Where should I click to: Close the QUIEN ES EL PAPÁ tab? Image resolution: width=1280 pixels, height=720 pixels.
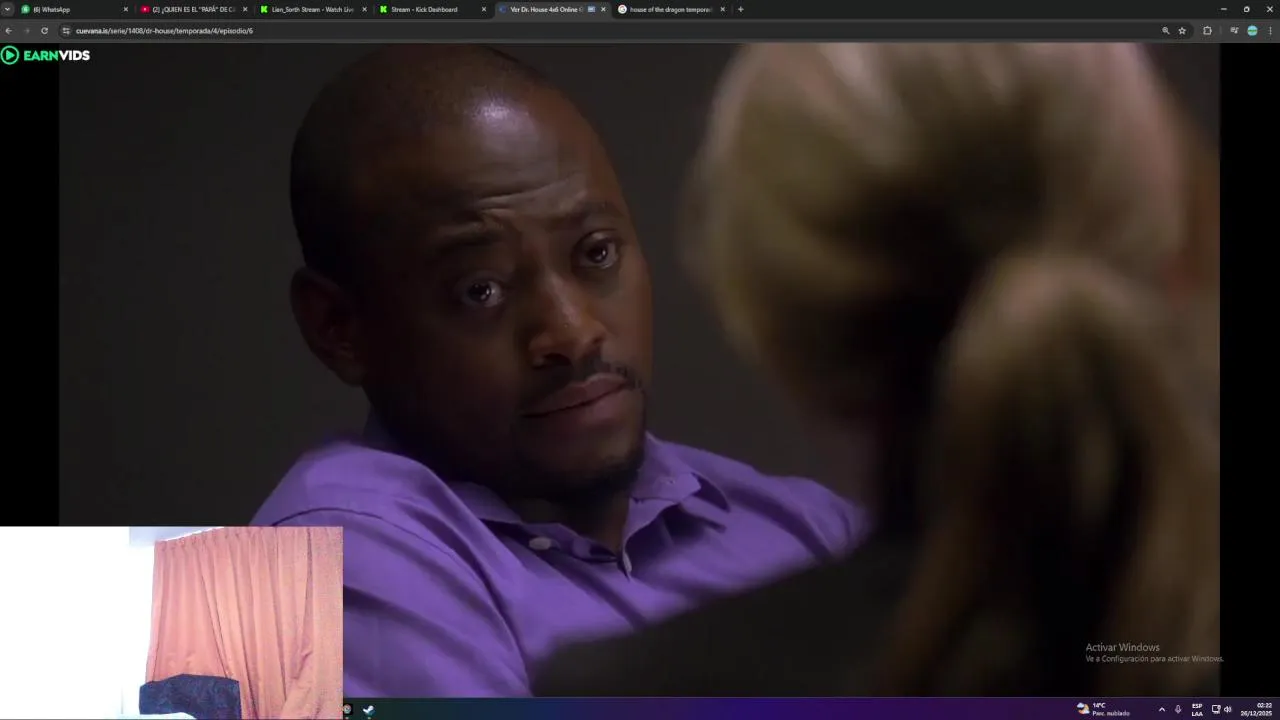[245, 9]
